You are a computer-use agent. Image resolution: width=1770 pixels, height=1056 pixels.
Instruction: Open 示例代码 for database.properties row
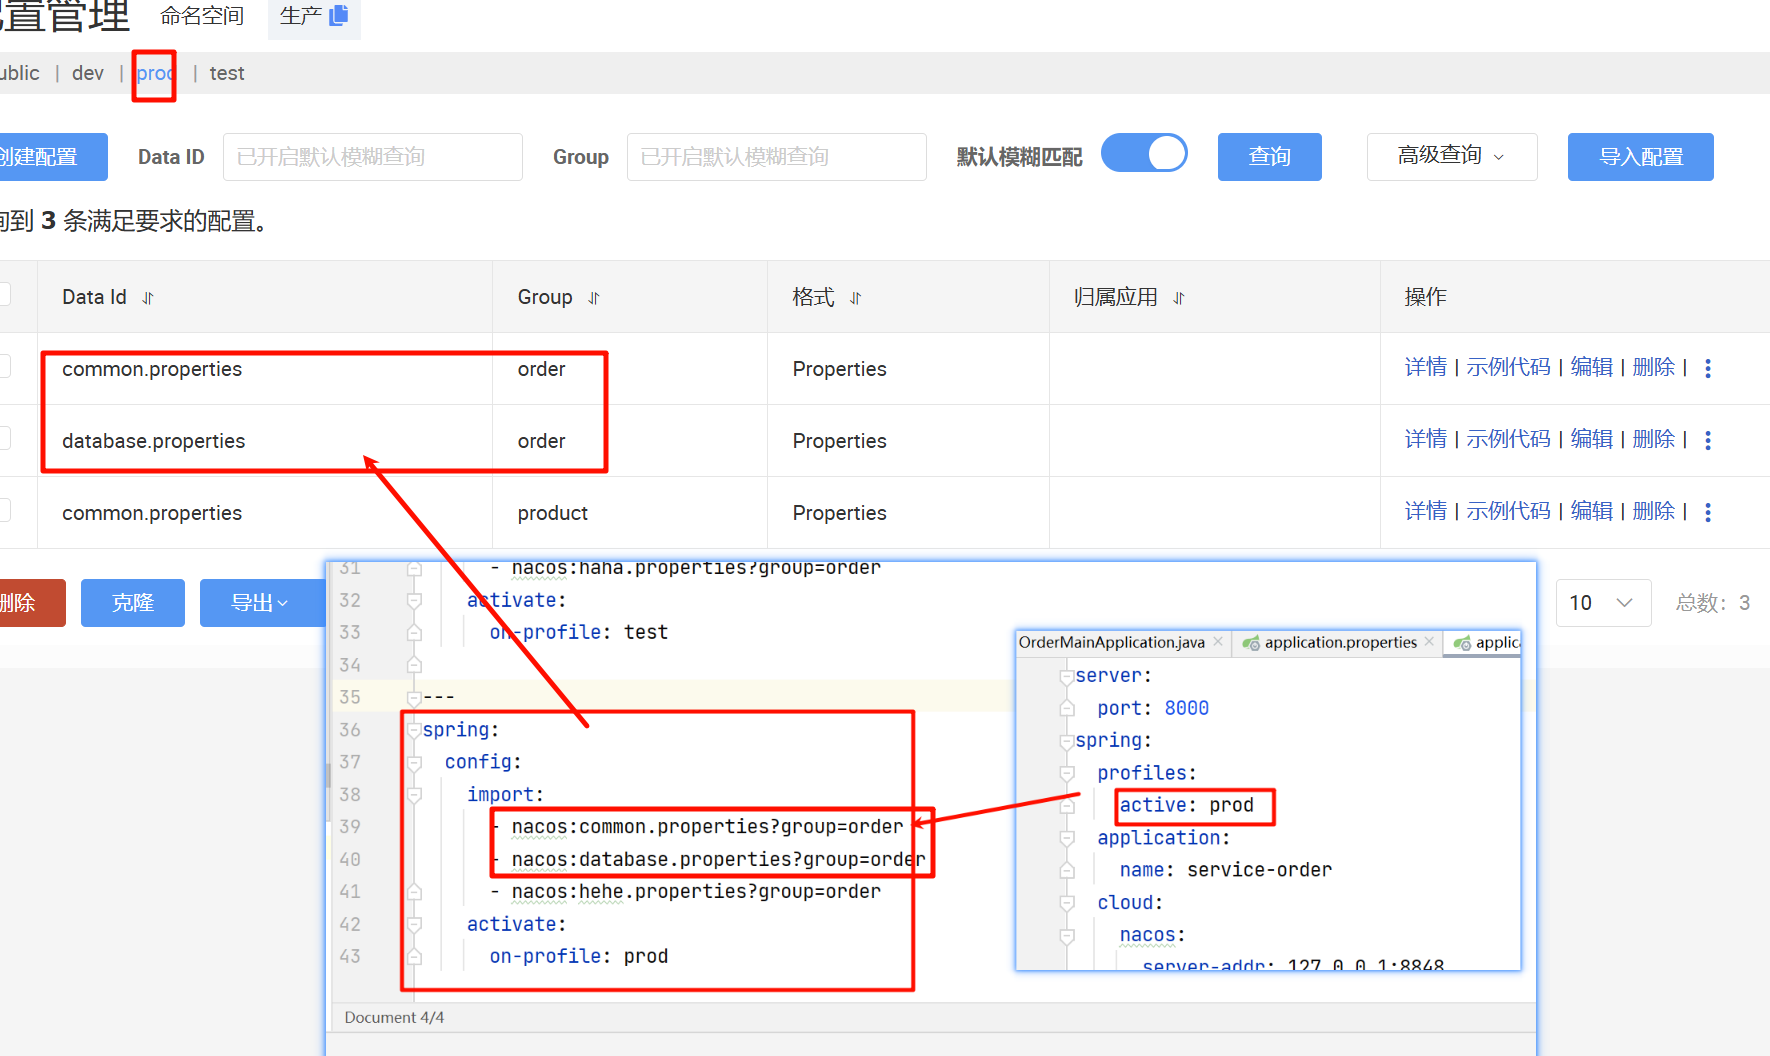click(x=1508, y=439)
